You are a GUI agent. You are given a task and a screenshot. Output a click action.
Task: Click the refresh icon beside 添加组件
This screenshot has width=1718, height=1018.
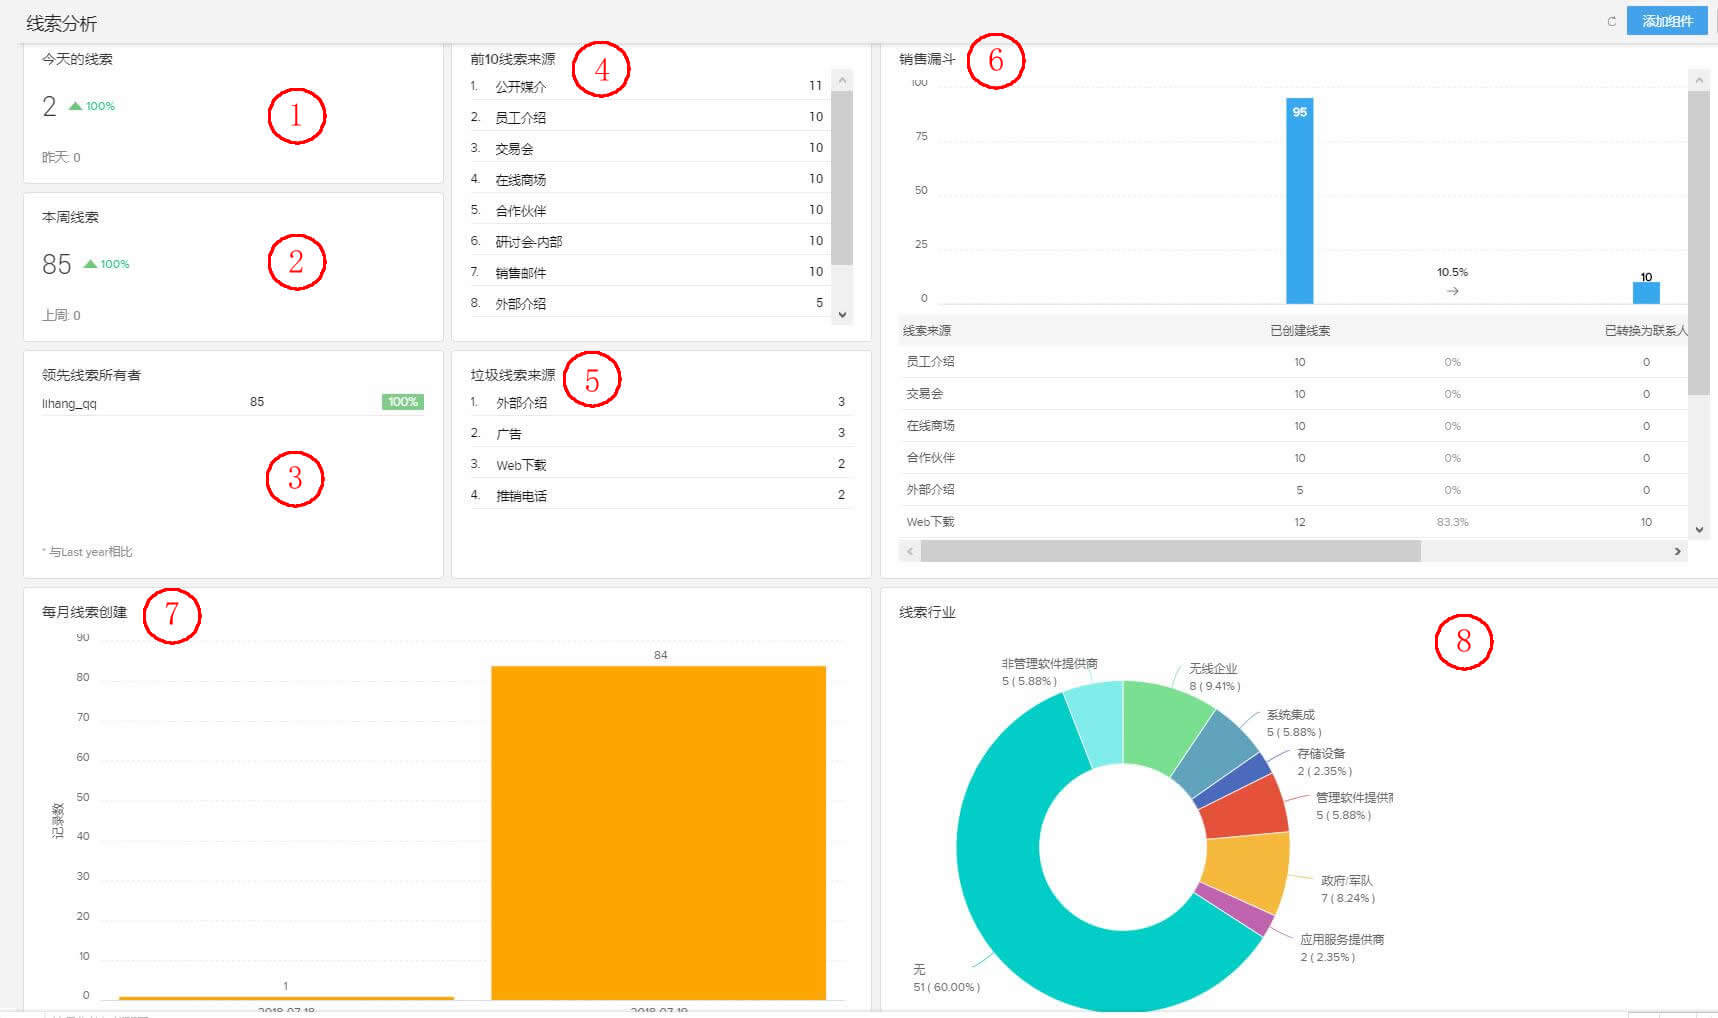coord(1611,21)
